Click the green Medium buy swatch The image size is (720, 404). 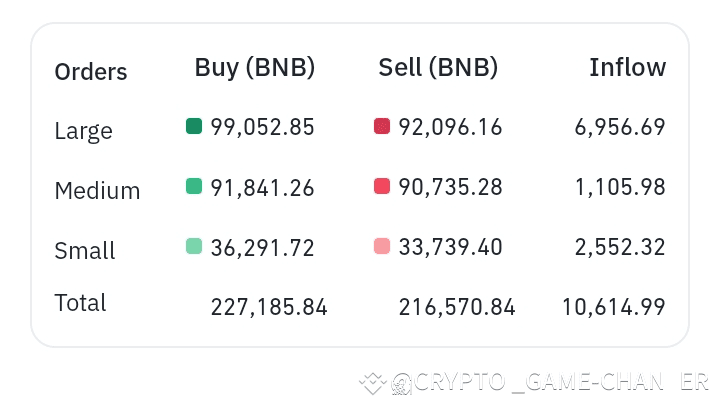coord(194,186)
